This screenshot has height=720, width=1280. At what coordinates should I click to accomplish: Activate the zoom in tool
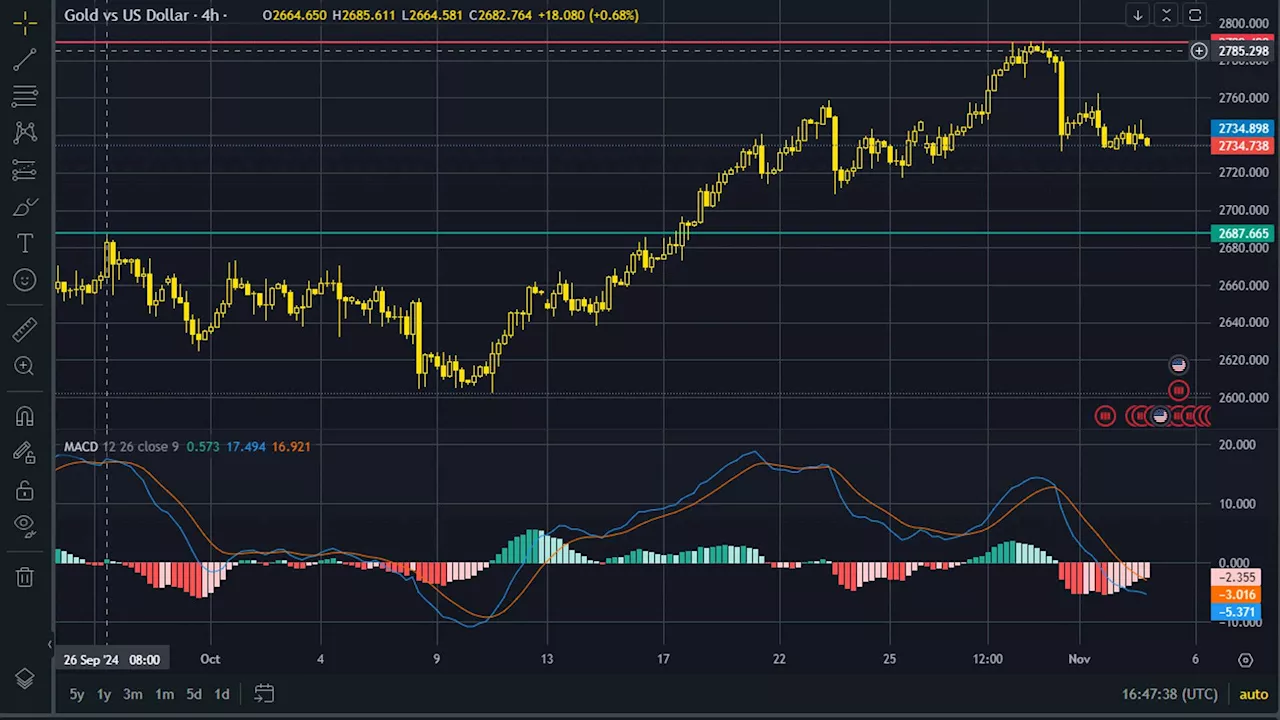click(25, 366)
